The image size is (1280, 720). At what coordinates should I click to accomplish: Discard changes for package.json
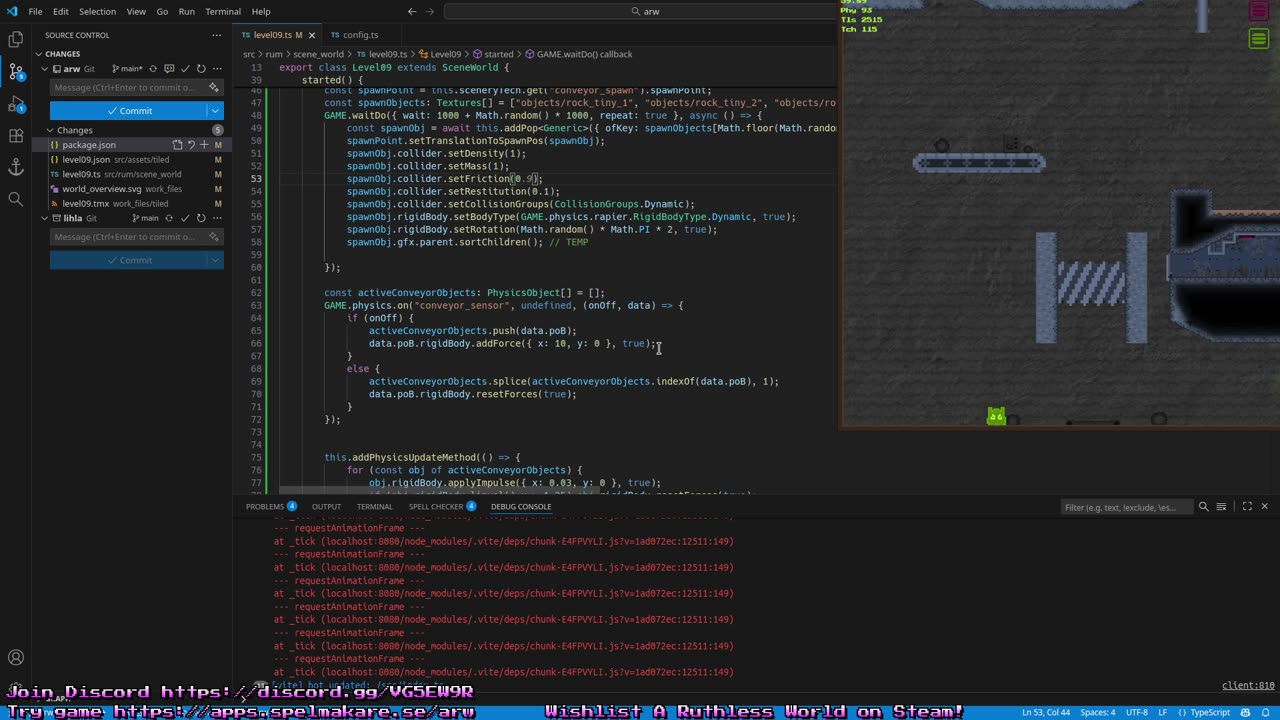point(191,145)
